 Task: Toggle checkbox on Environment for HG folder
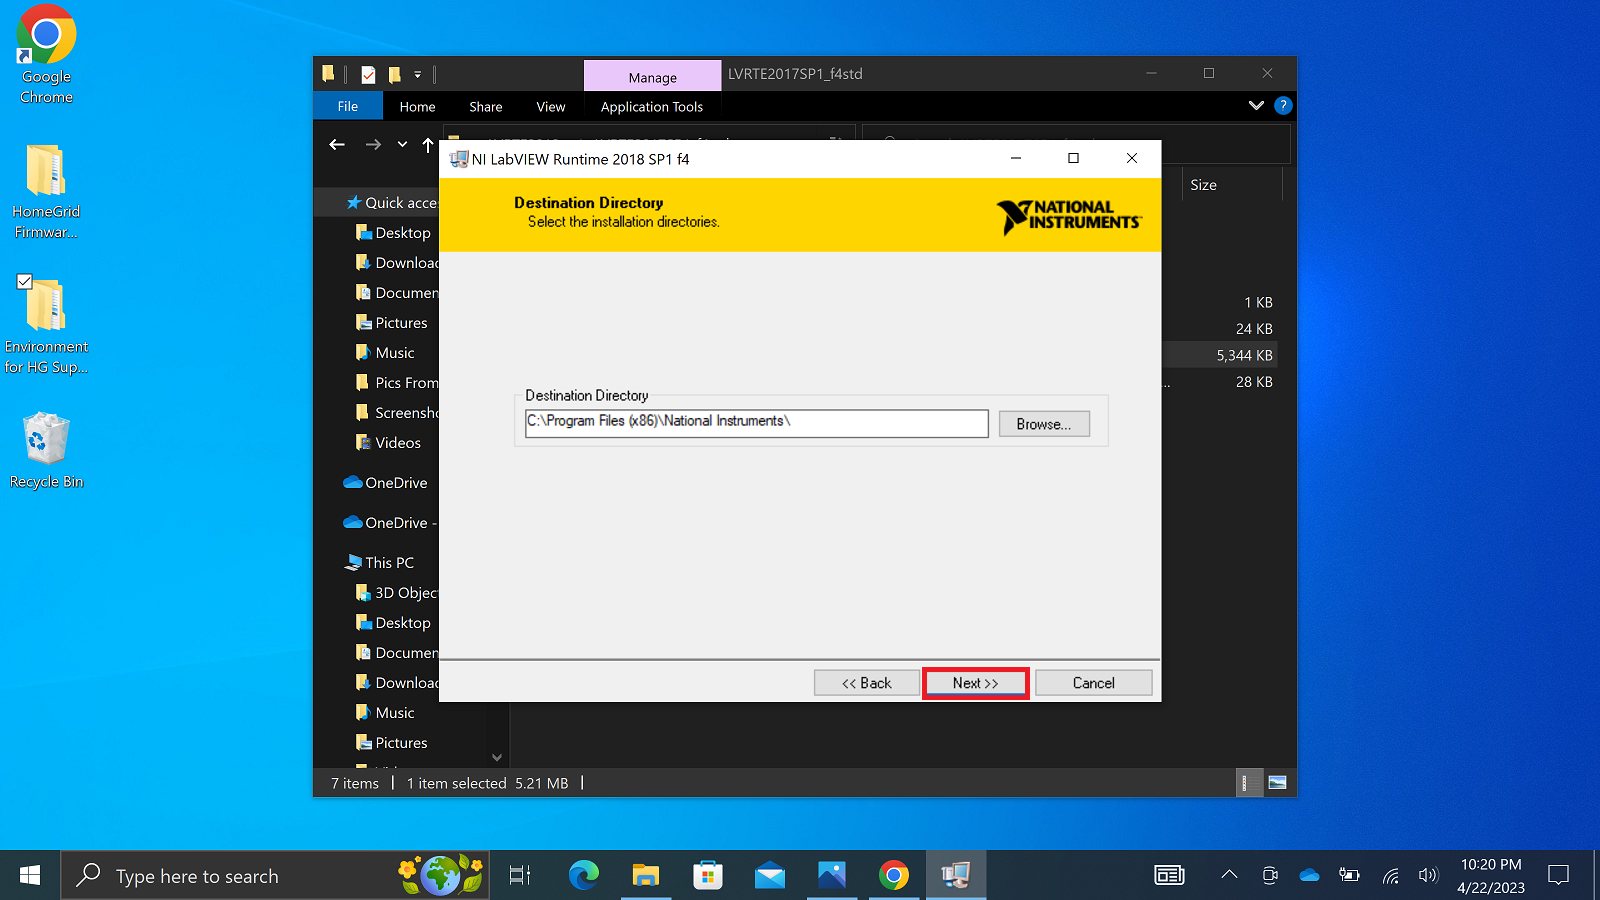[25, 282]
